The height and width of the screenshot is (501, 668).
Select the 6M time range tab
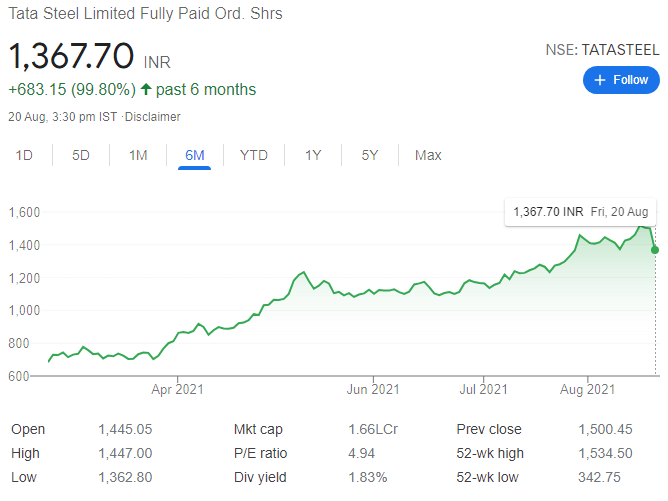(x=195, y=155)
